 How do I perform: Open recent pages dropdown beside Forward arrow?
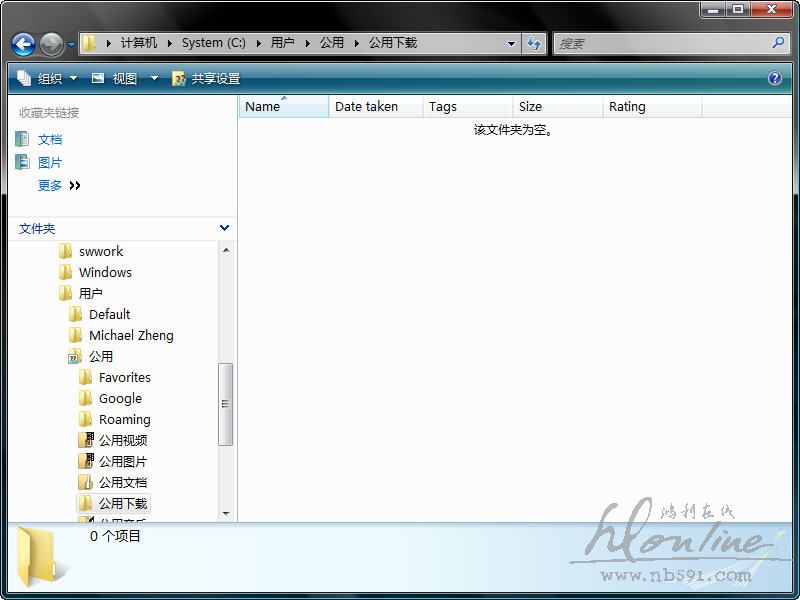[71, 44]
